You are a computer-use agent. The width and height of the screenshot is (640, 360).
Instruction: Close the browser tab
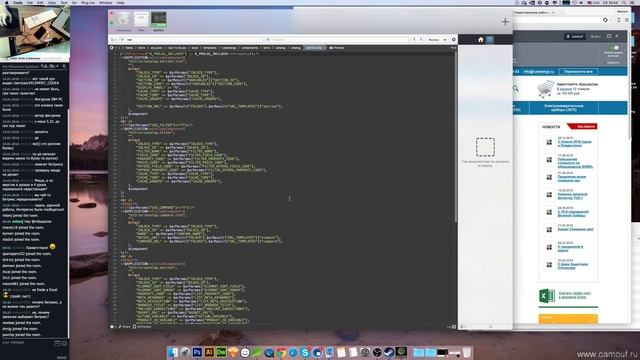click(x=553, y=12)
